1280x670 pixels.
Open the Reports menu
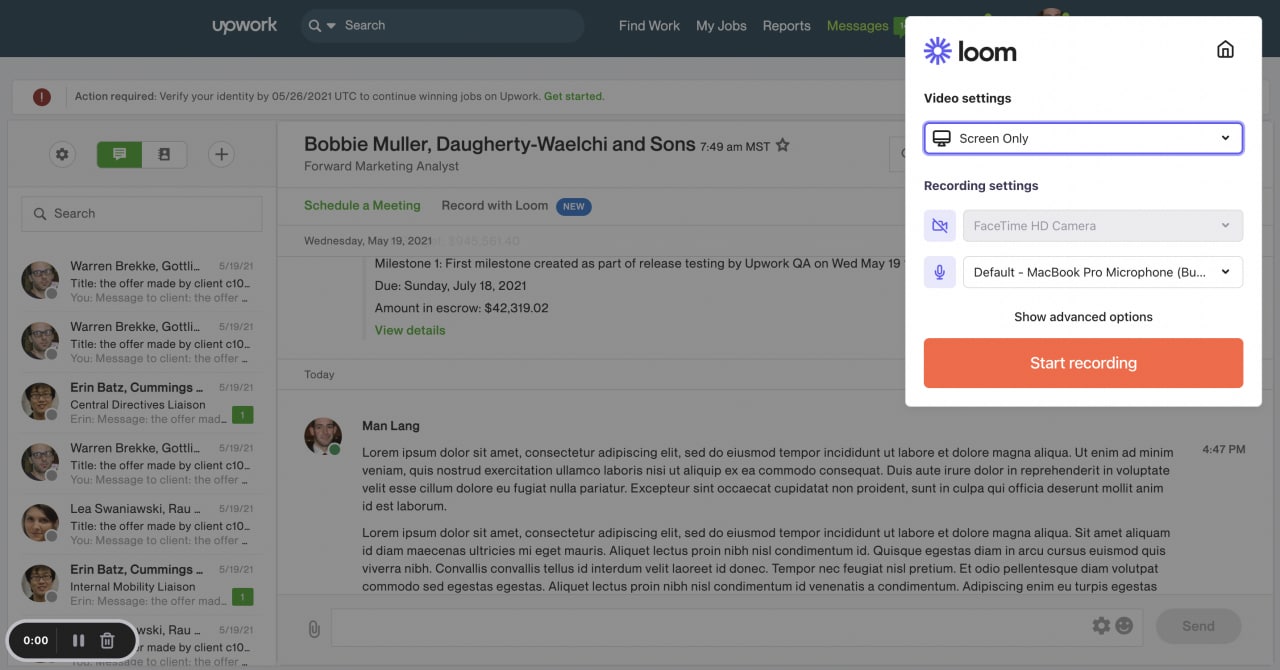786,26
